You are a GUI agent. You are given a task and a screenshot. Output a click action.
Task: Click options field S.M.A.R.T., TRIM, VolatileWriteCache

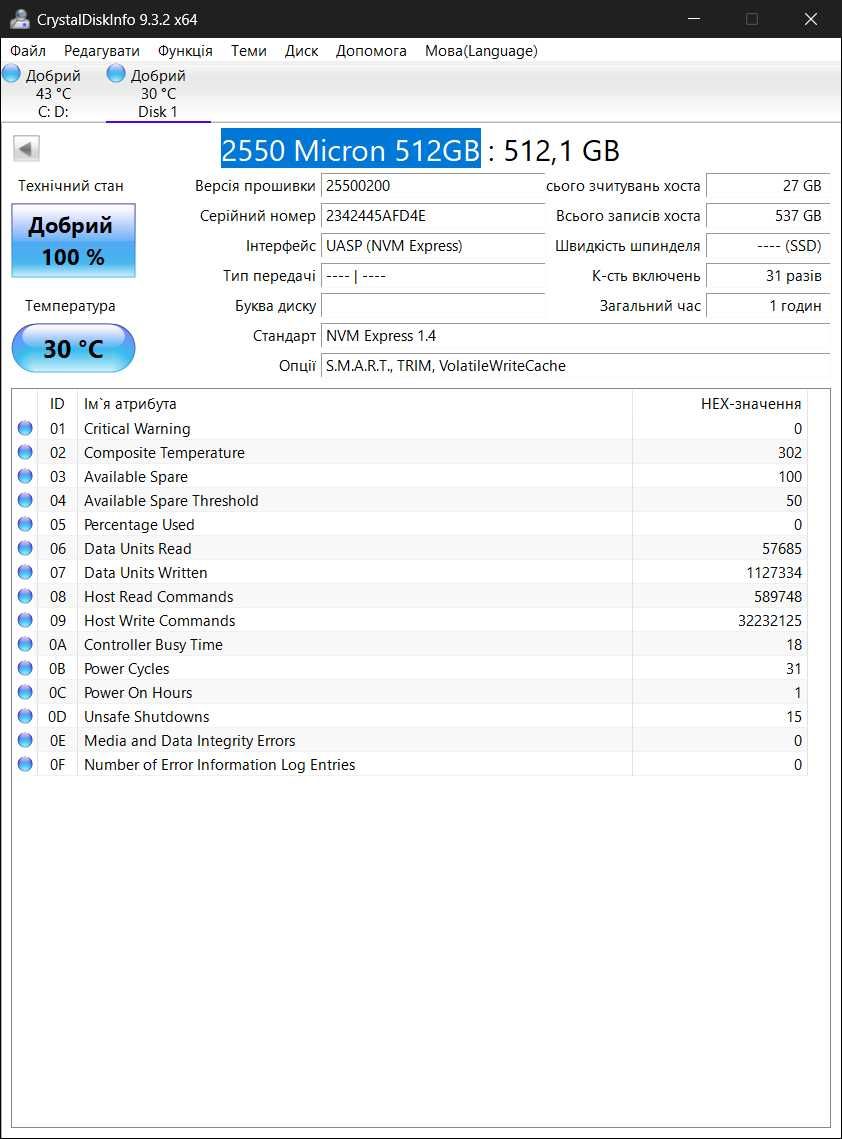575,365
